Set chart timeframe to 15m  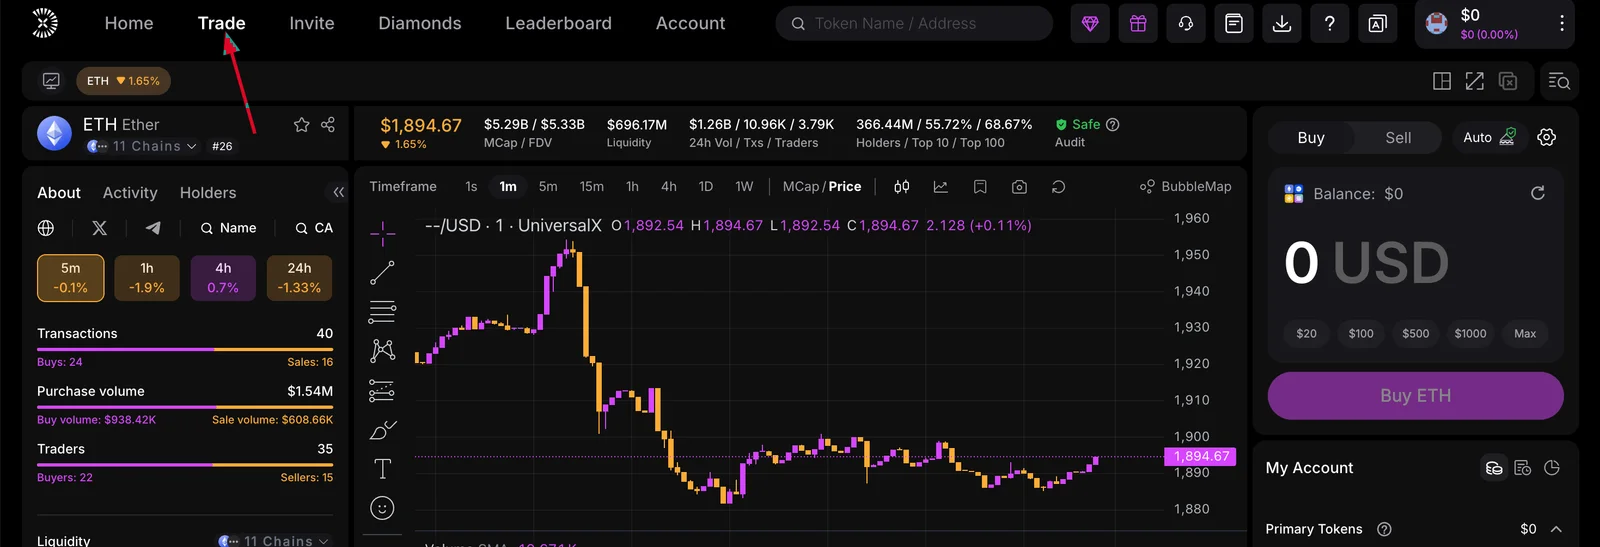click(592, 187)
